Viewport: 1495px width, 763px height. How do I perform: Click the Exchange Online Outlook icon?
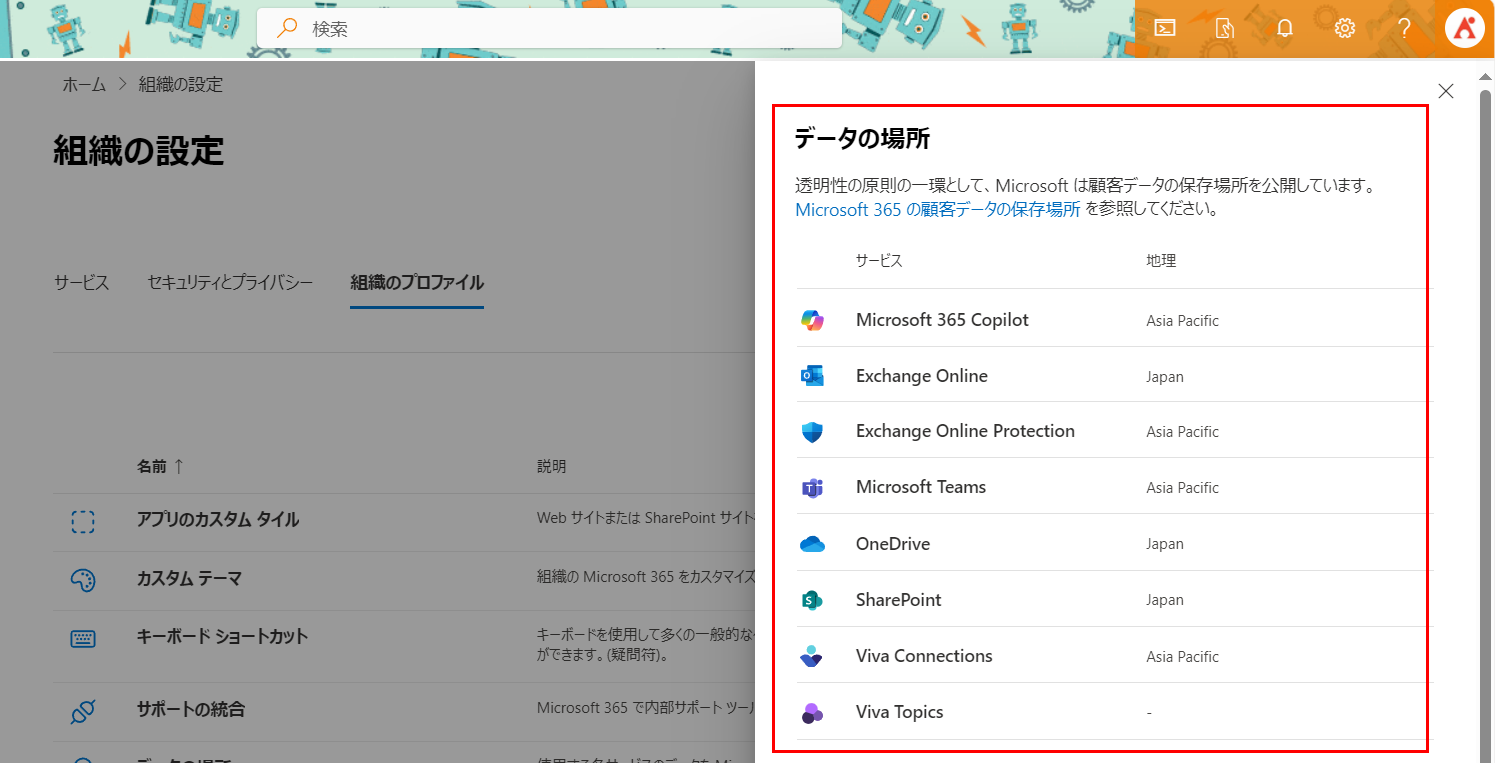click(812, 376)
